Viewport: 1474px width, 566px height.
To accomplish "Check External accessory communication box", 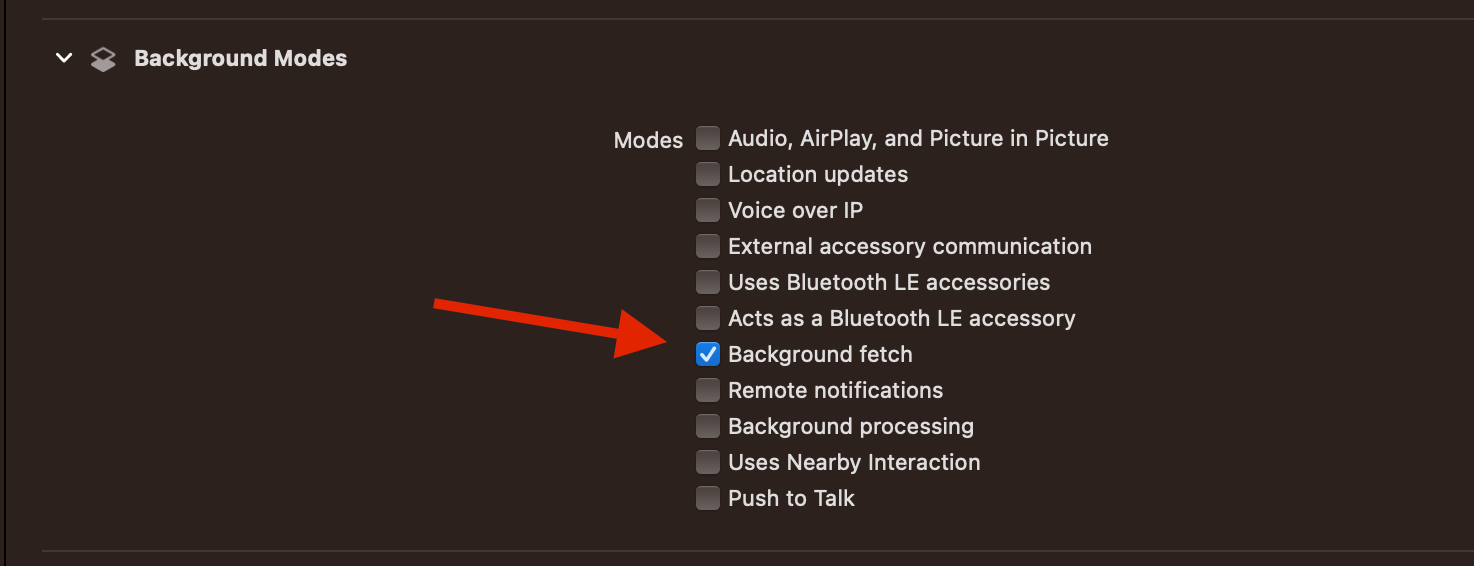I will 708,246.
